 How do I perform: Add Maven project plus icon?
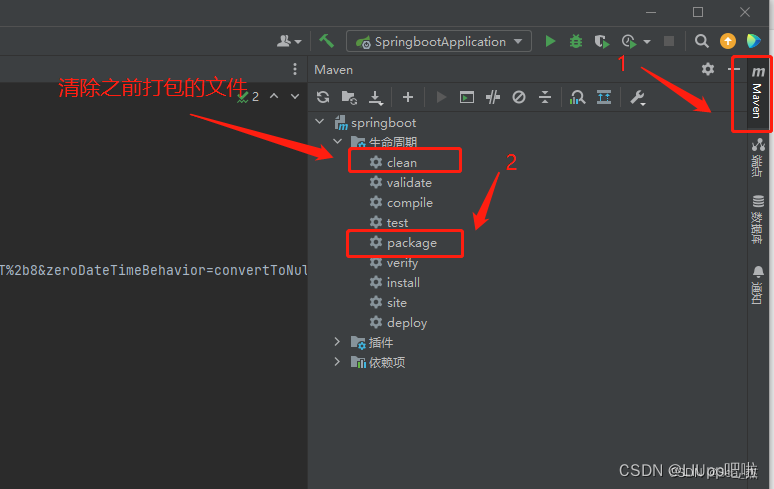tap(408, 97)
